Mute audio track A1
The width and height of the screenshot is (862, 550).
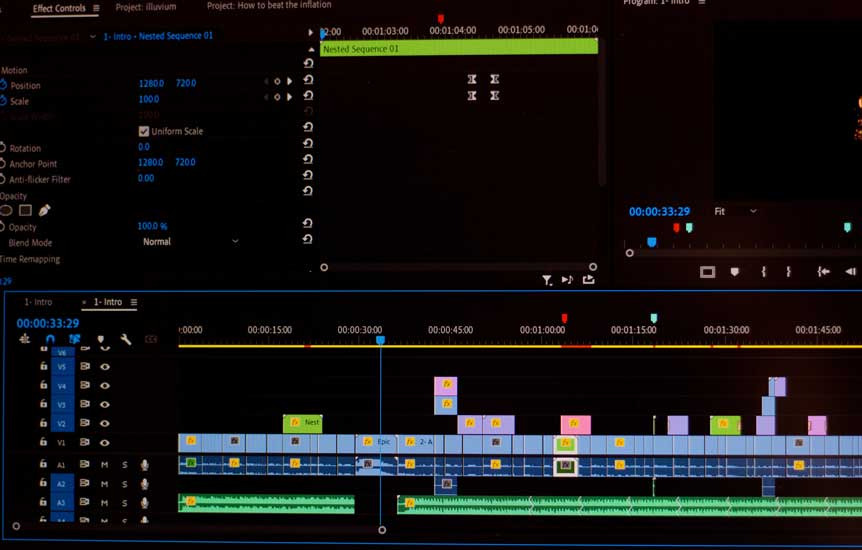tap(105, 464)
